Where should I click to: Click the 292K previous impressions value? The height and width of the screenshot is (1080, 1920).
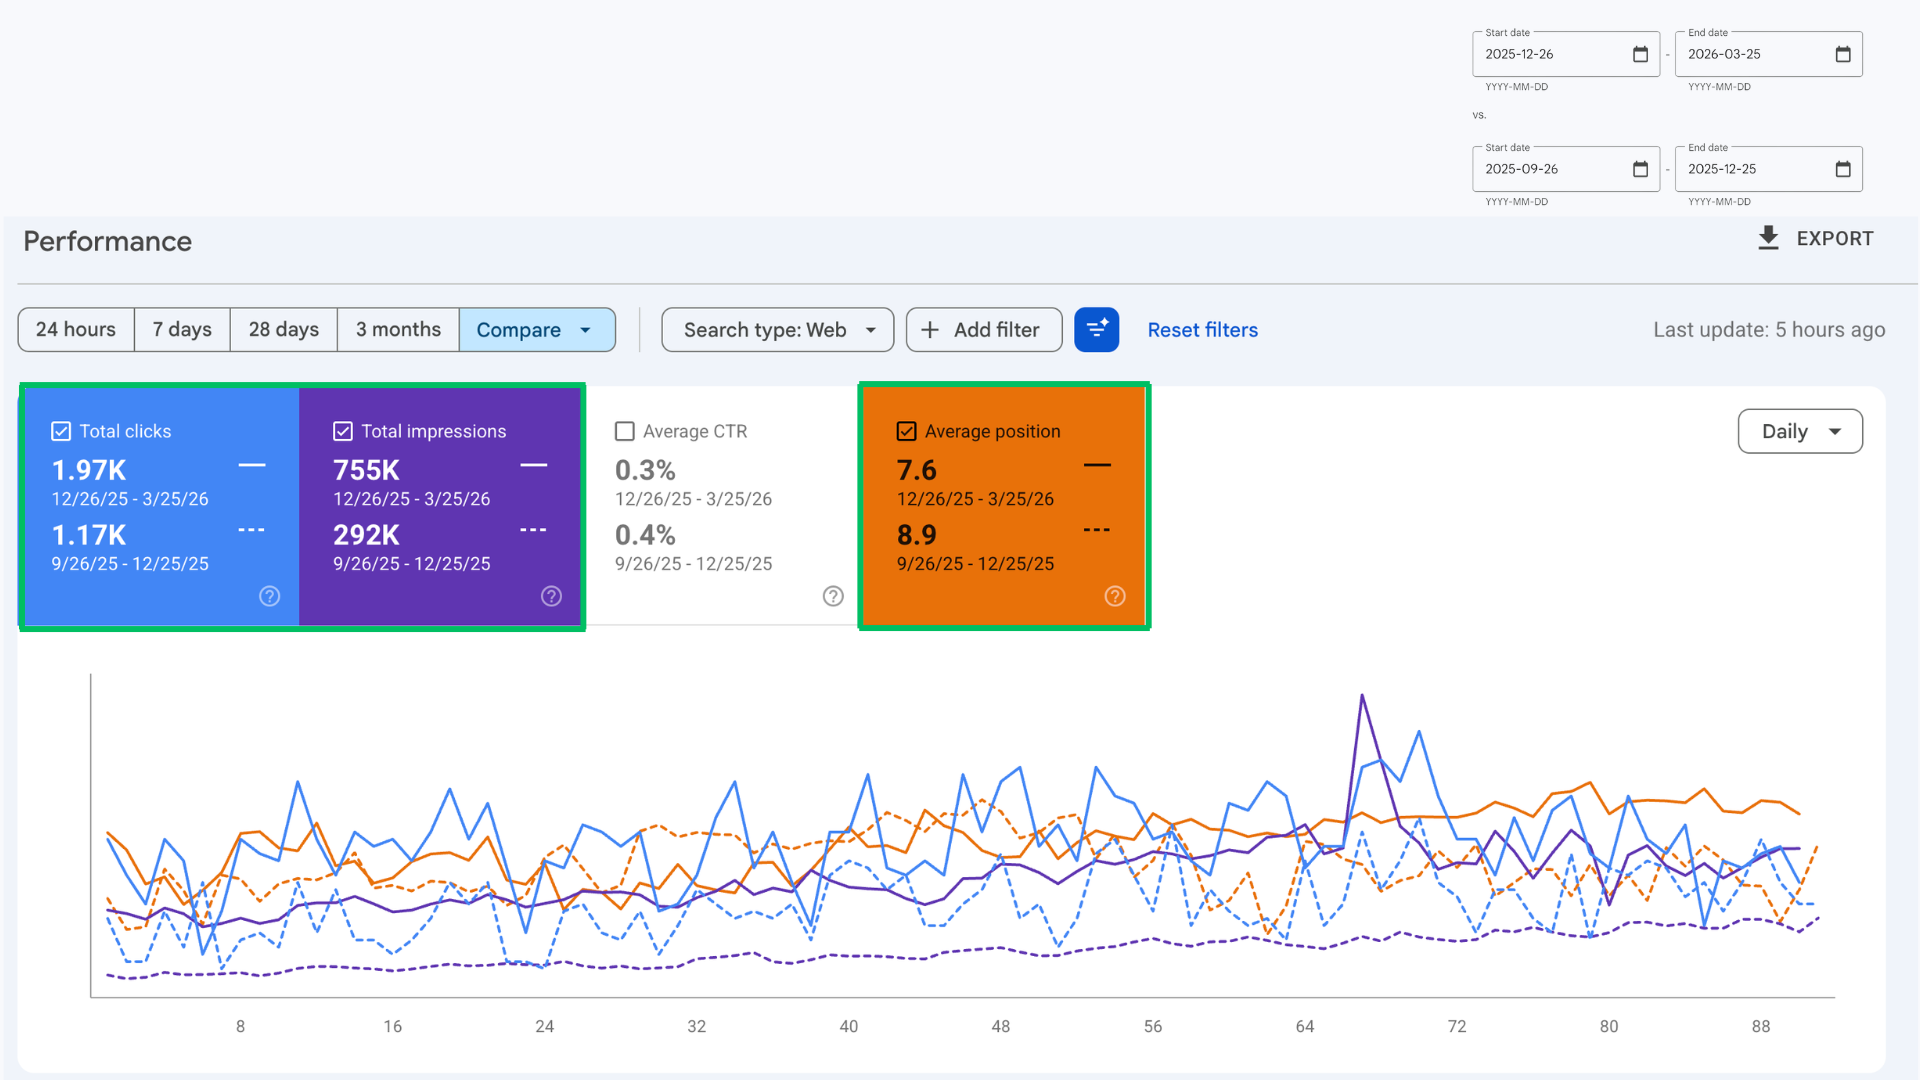[x=366, y=535]
